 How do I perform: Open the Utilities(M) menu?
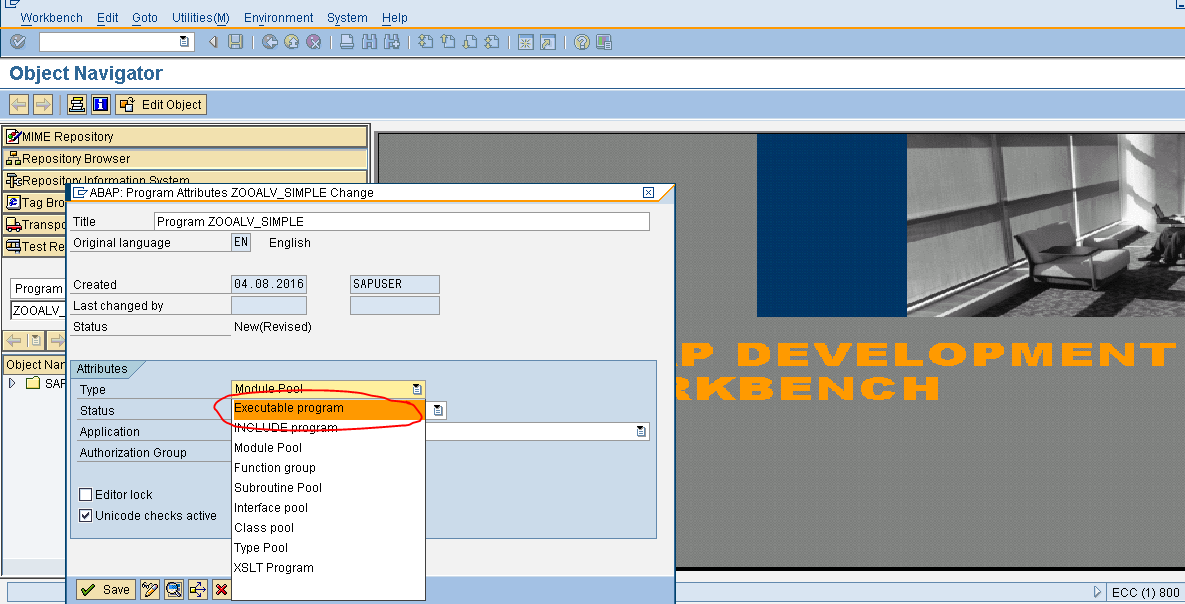click(200, 17)
